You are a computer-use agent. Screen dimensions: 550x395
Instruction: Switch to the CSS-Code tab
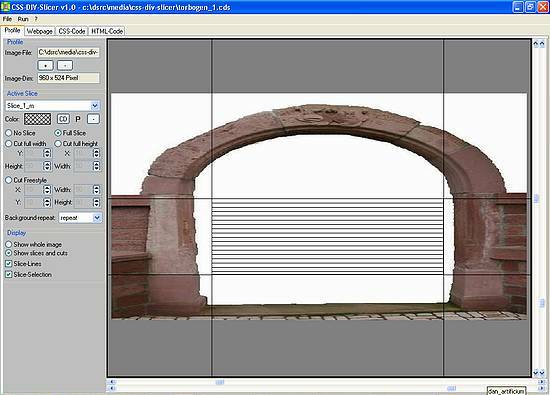[x=72, y=31]
